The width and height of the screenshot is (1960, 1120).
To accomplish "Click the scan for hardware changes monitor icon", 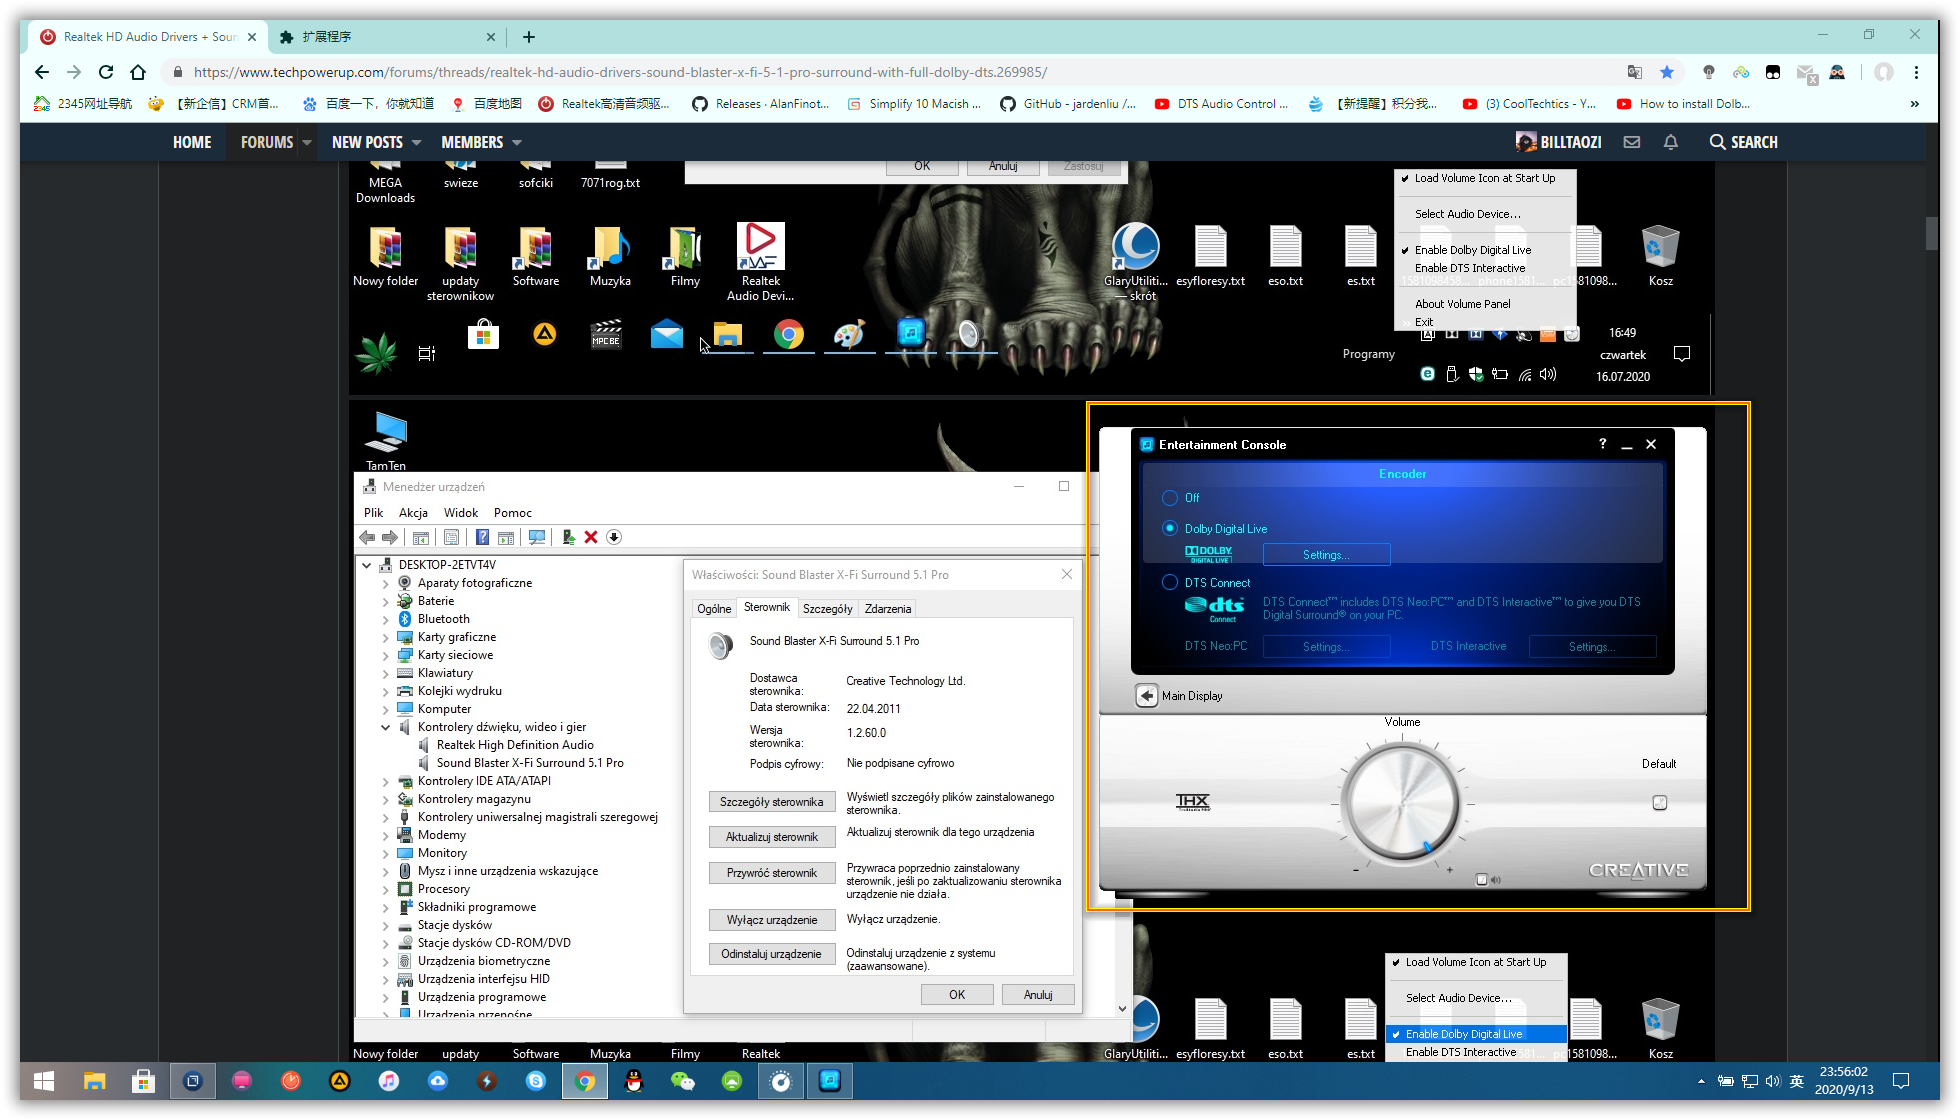I will click(537, 537).
